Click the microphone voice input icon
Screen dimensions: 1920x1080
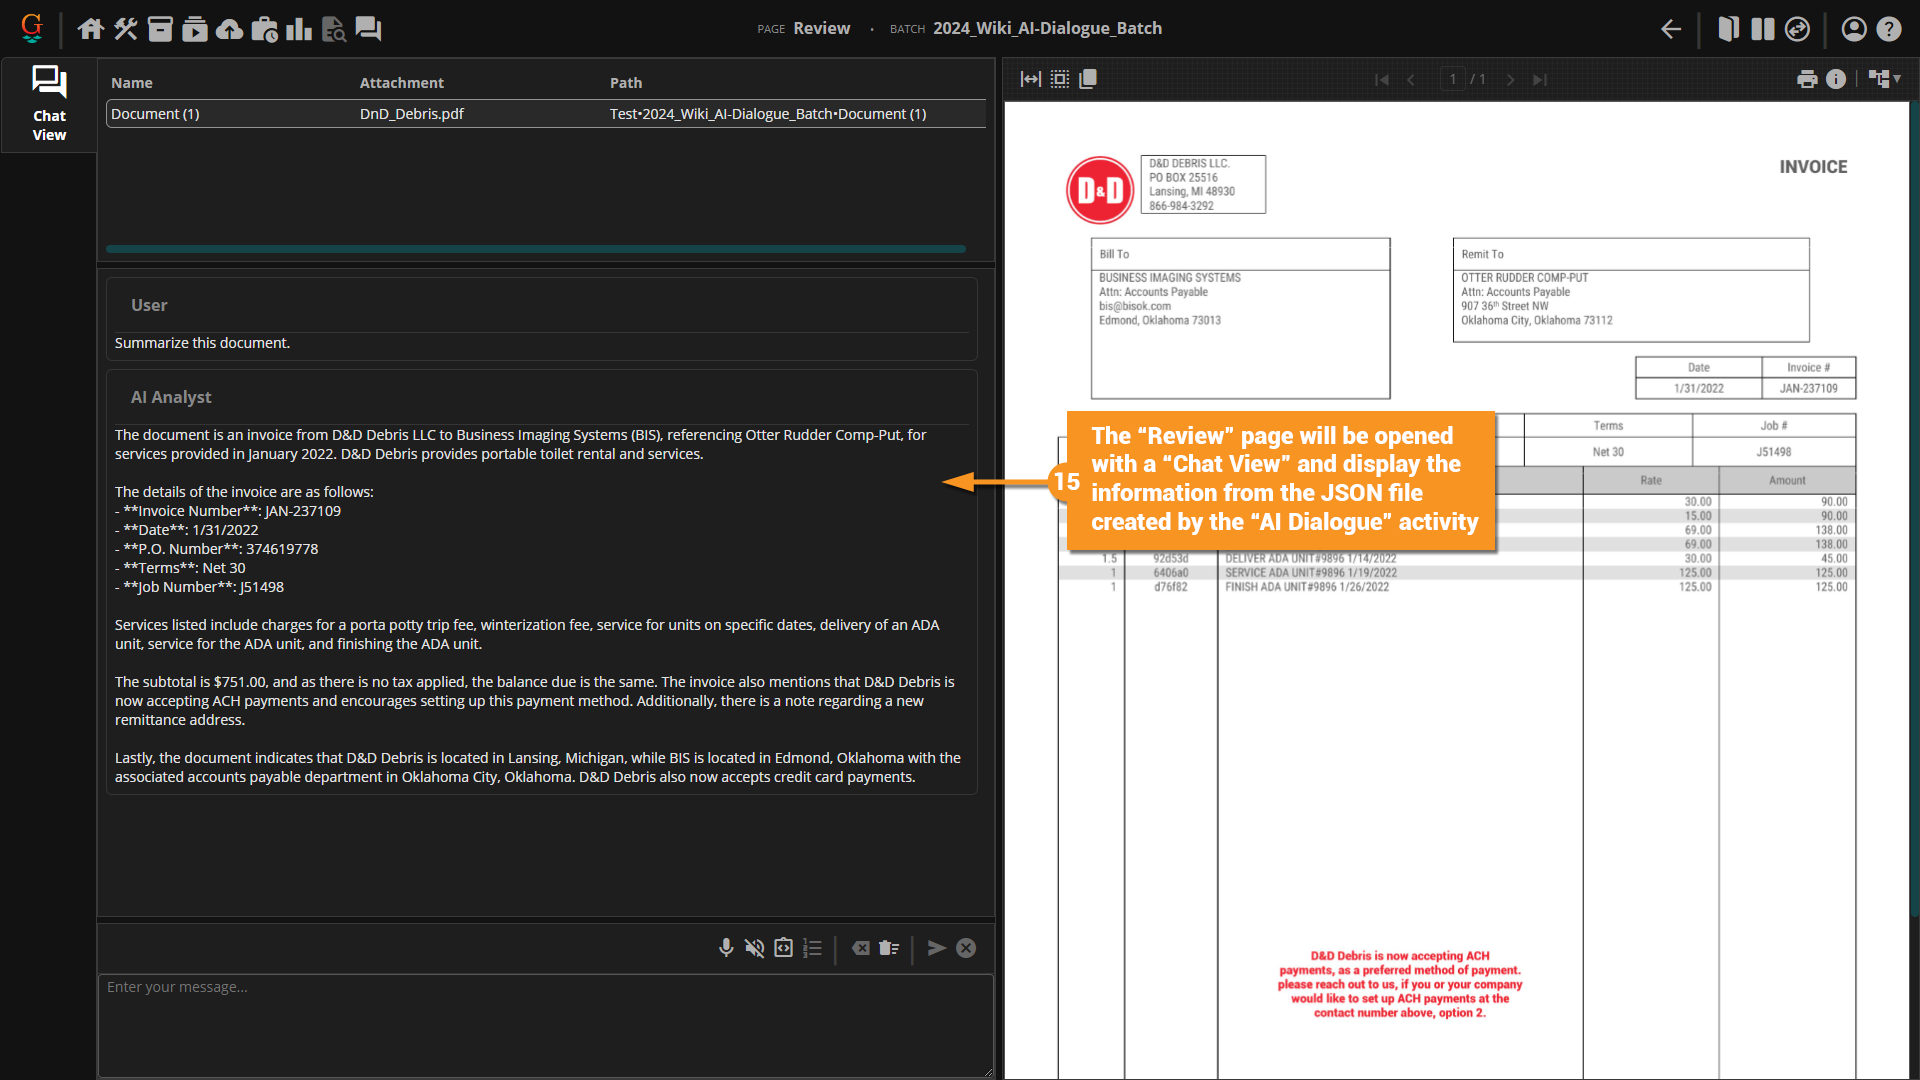[x=726, y=948]
